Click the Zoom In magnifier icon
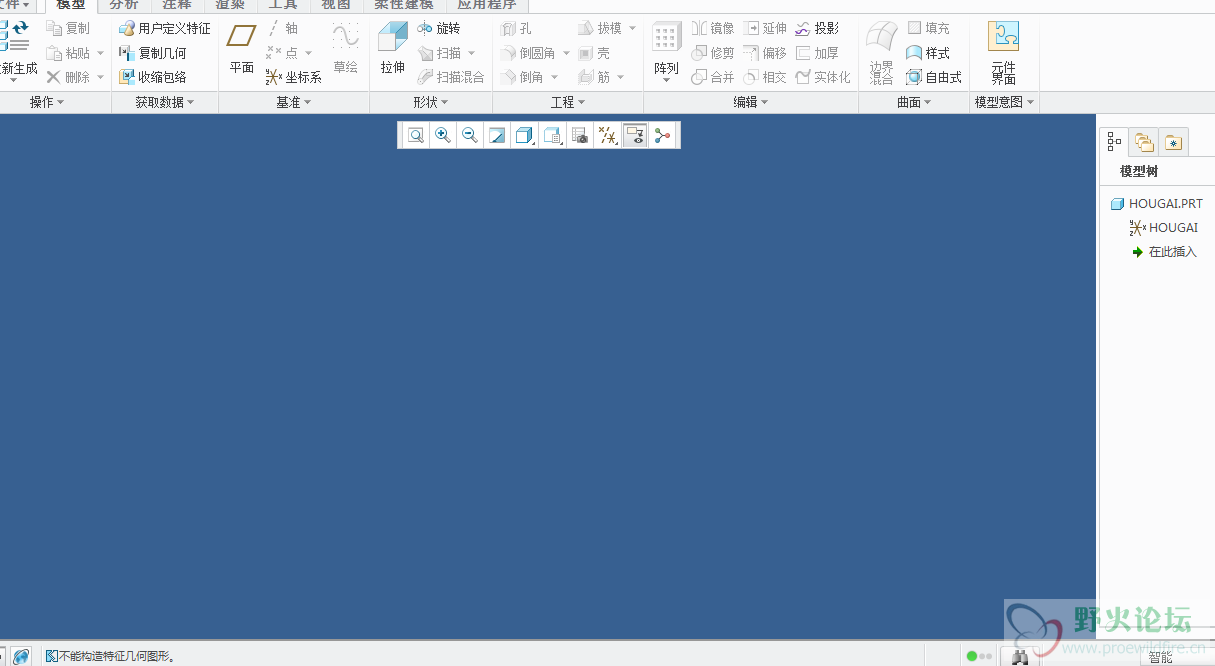 (x=442, y=135)
